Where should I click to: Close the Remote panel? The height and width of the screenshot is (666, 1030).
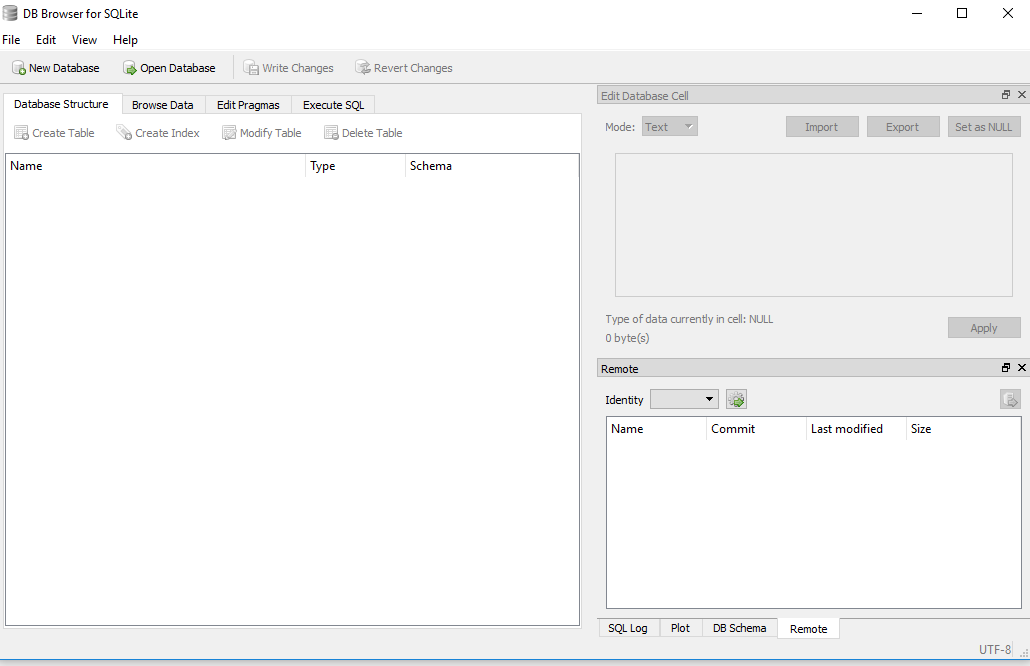coord(1021,368)
